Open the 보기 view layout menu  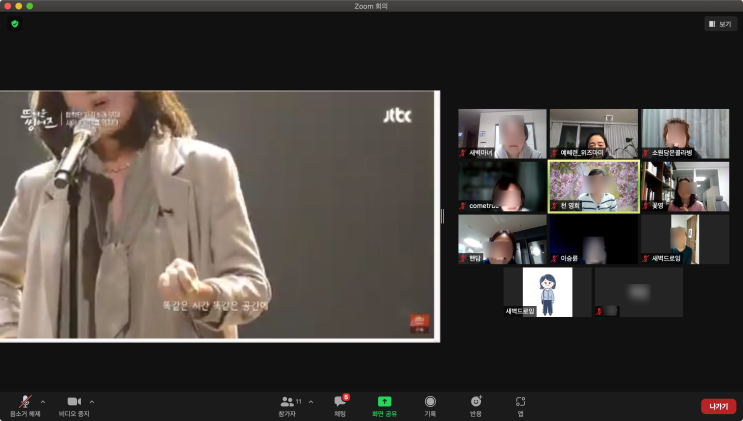click(x=720, y=24)
